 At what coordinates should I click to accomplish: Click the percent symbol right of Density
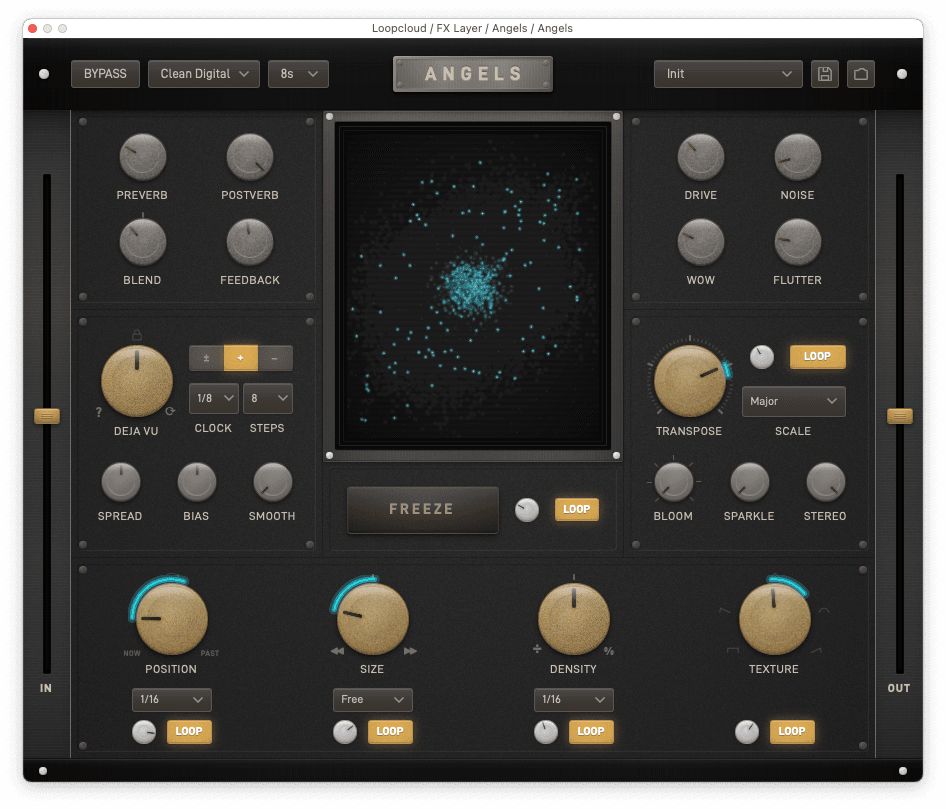[x=609, y=651]
